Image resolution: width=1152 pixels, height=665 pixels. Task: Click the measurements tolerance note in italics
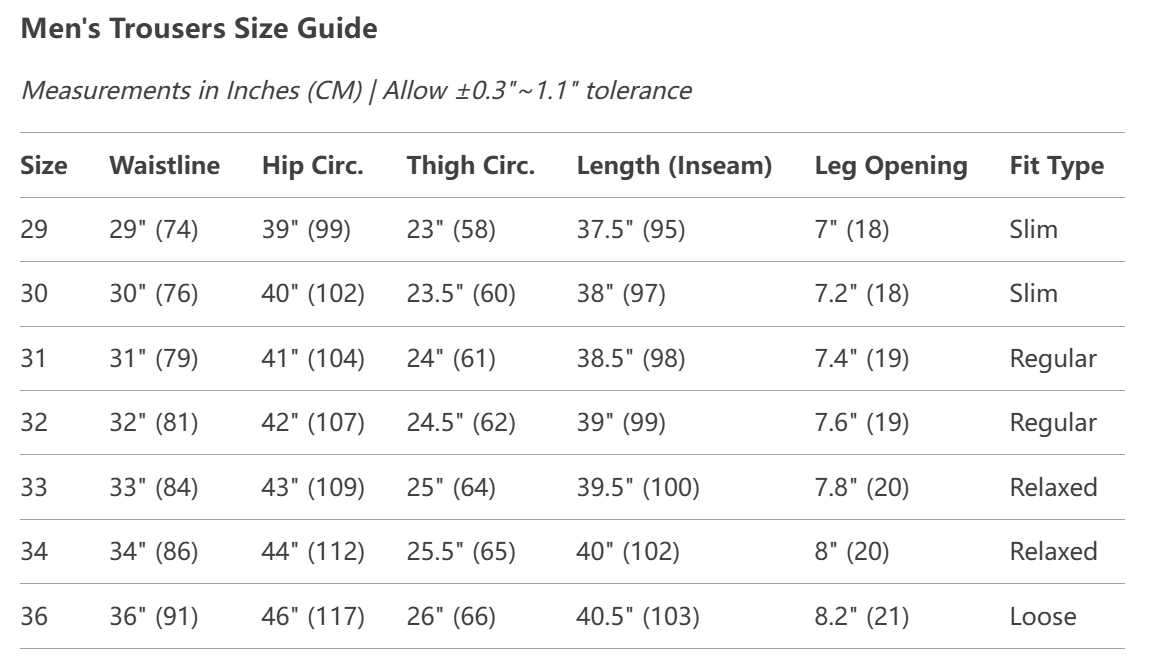(355, 90)
